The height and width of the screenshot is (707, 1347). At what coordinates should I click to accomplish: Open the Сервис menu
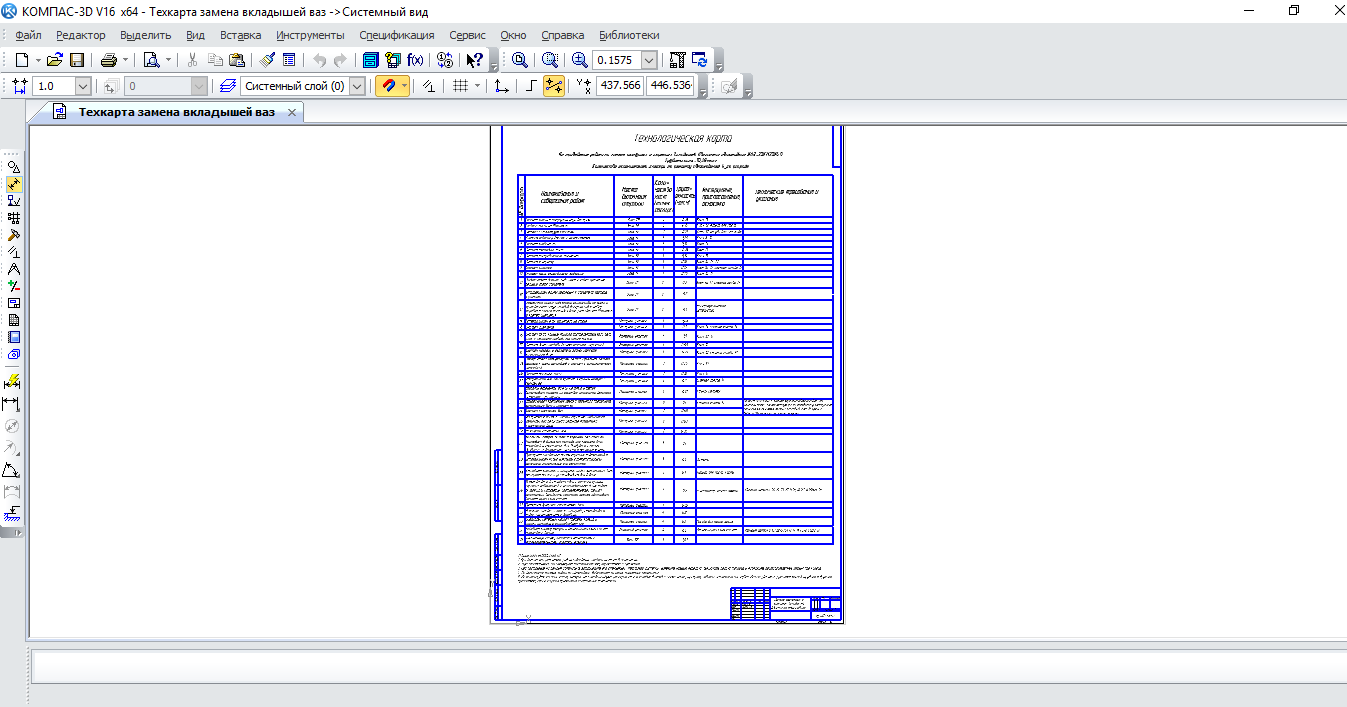click(x=468, y=35)
